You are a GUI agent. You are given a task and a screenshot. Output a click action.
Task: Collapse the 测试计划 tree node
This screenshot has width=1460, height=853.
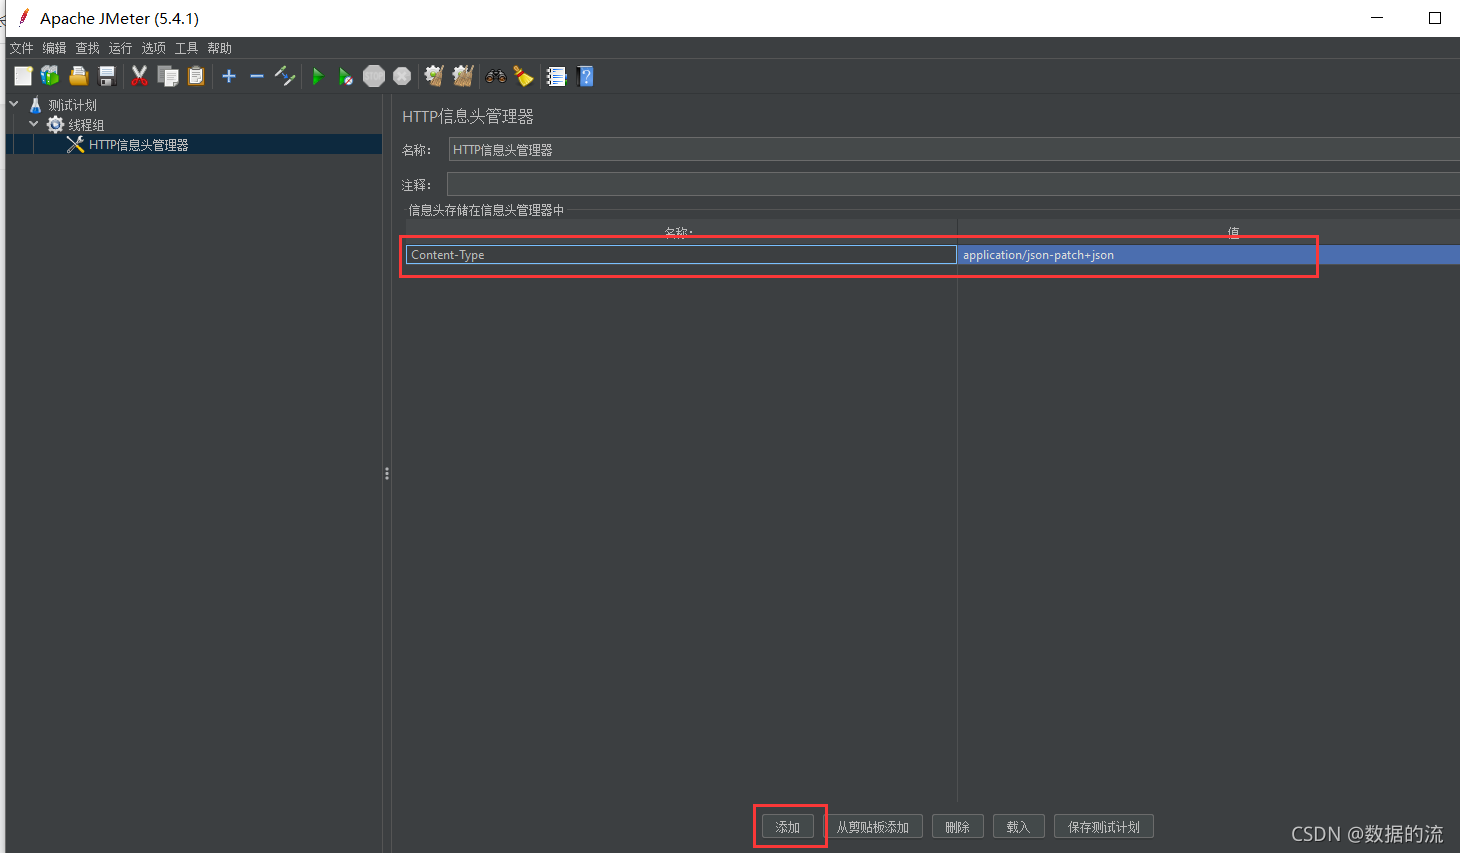pyautogui.click(x=14, y=104)
